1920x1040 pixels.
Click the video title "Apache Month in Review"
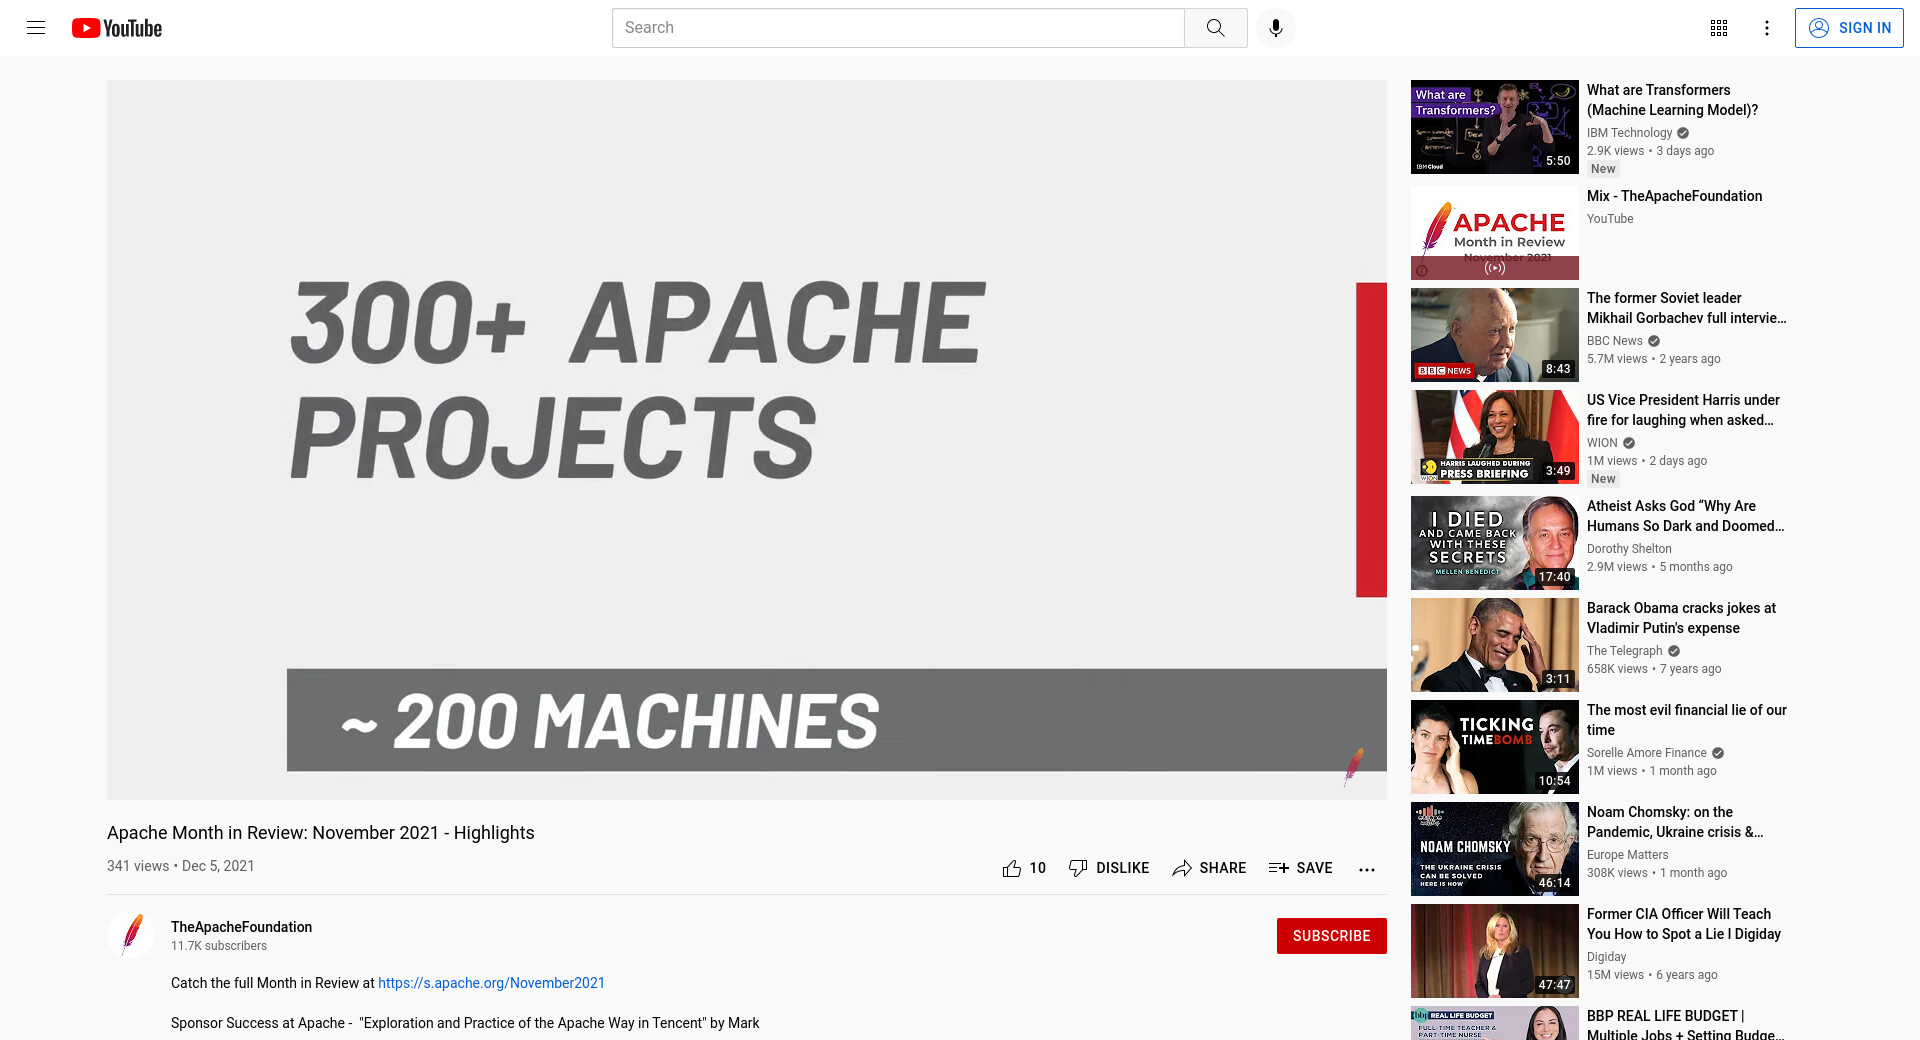320,833
